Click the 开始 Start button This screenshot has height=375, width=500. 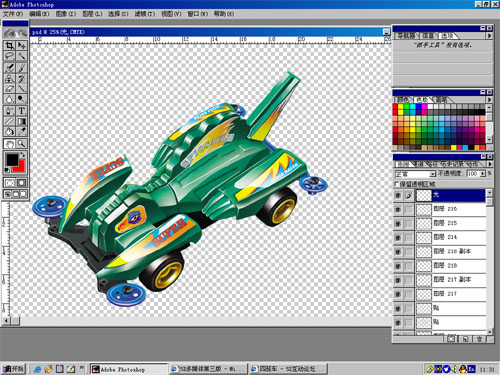point(13,369)
